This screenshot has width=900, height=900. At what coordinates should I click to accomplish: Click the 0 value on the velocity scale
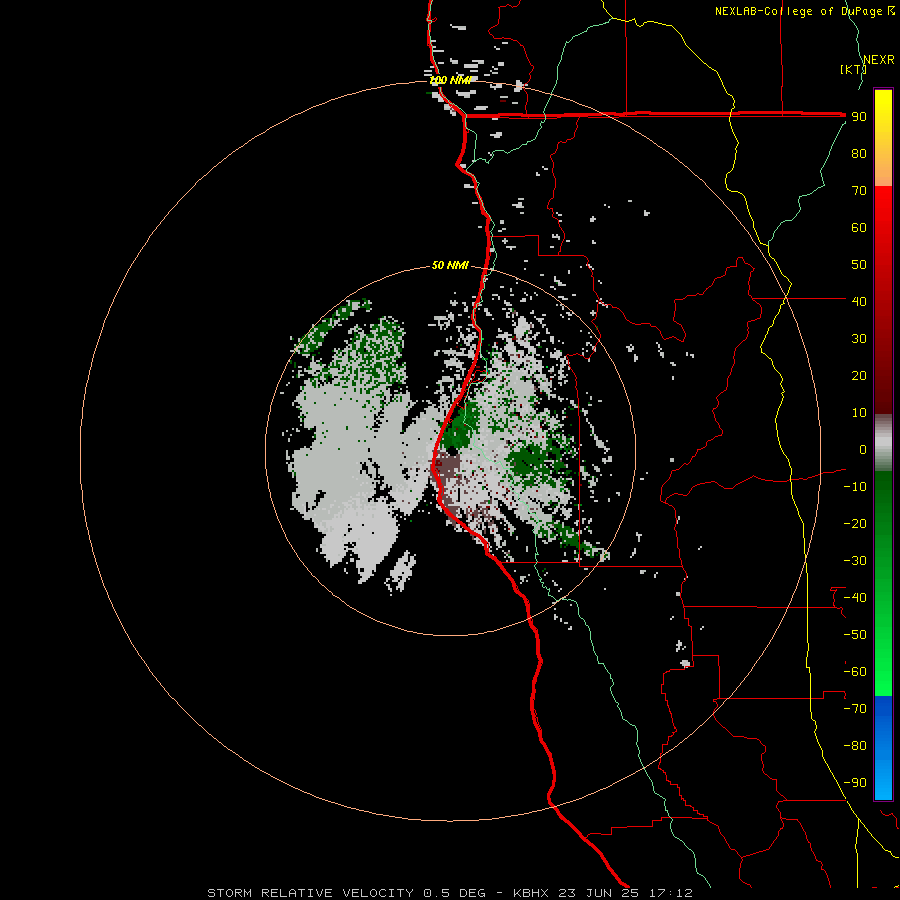863,449
